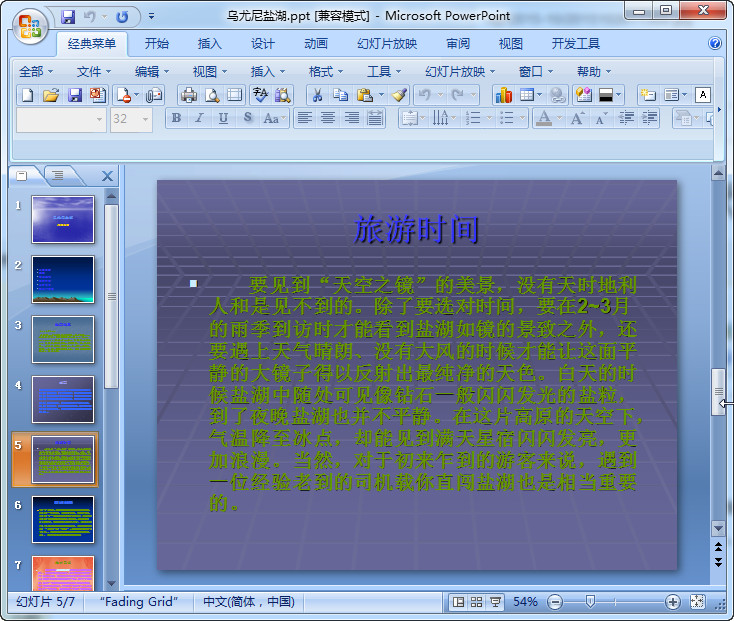Click the 54% zoom level button
734x621 pixels.
(x=525, y=602)
